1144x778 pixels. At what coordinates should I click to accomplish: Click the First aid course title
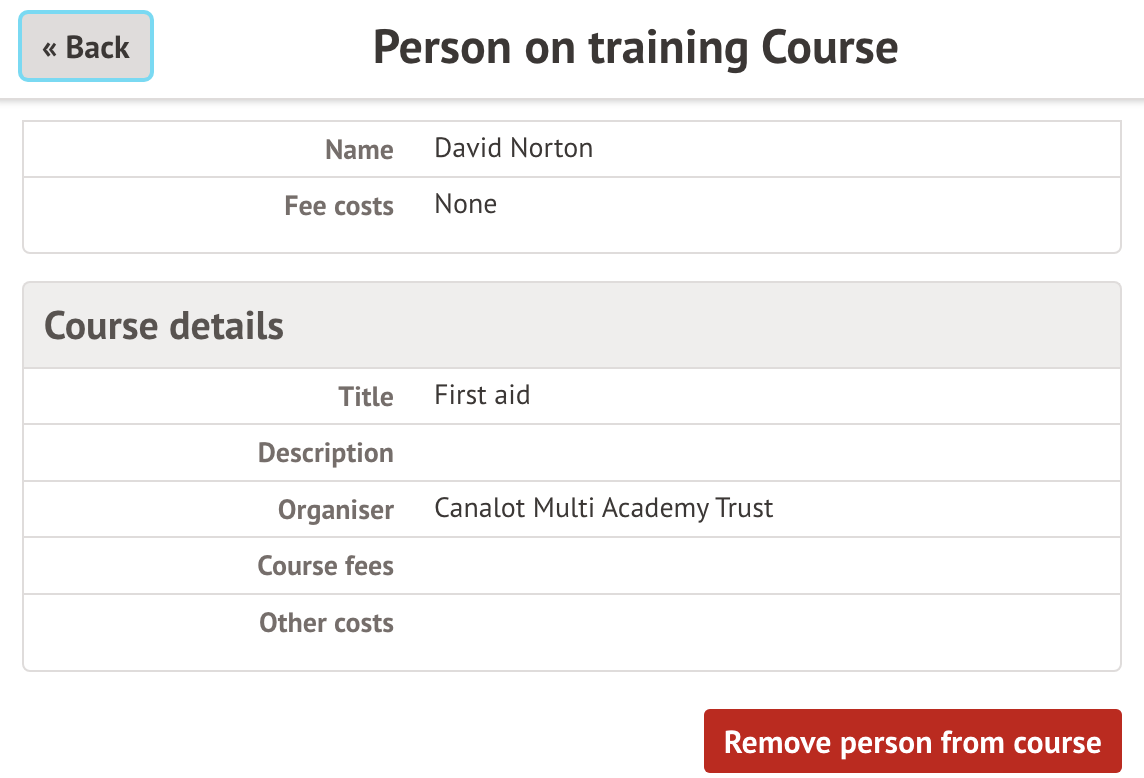tap(482, 396)
